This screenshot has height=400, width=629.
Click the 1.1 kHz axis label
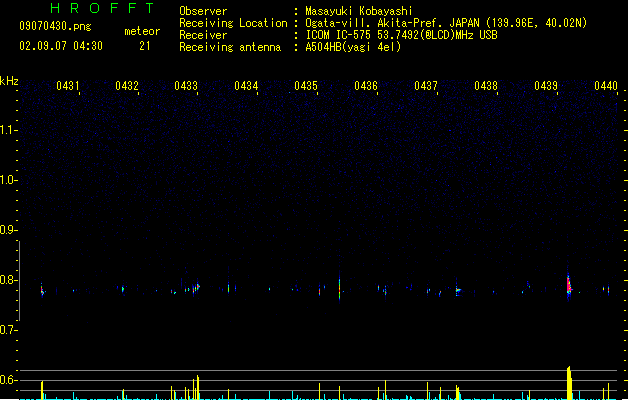pyautogui.click(x=8, y=130)
